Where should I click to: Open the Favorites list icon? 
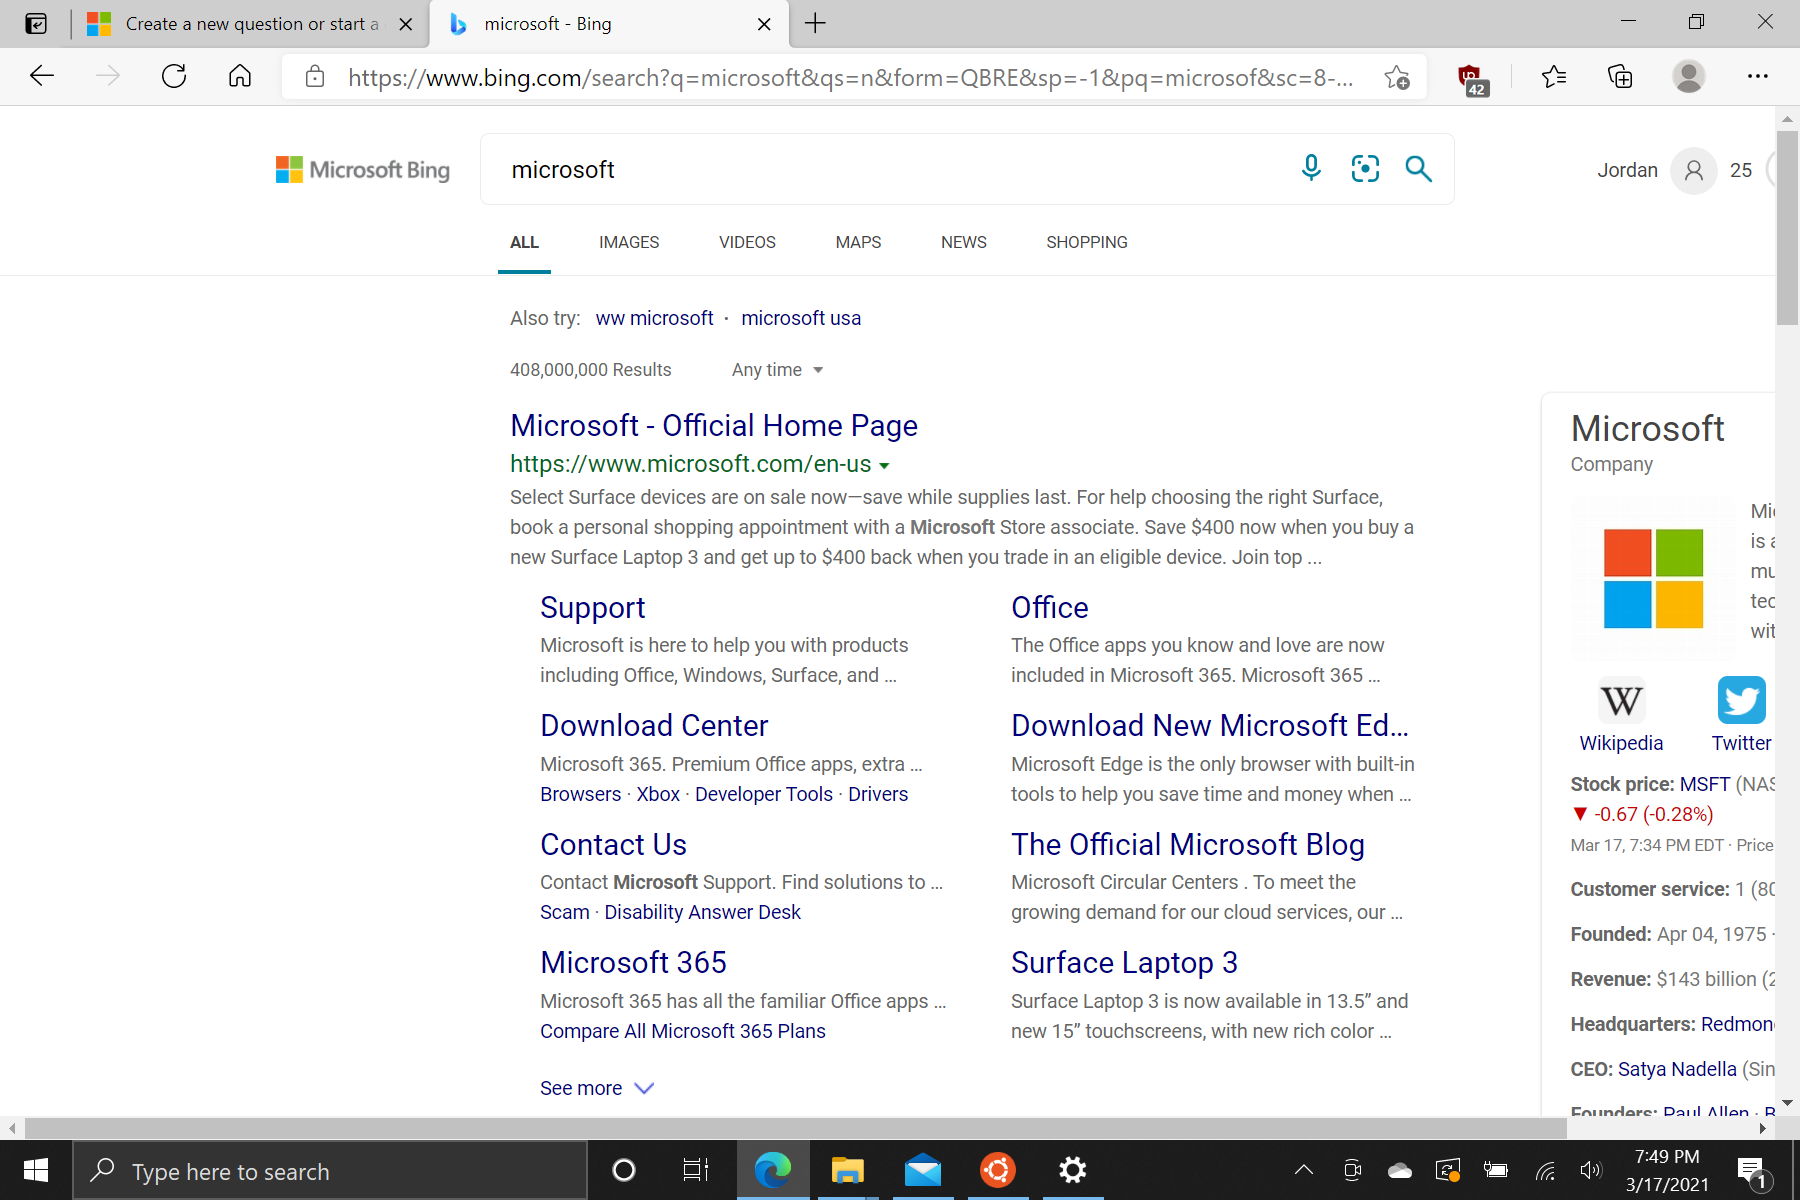pos(1554,76)
